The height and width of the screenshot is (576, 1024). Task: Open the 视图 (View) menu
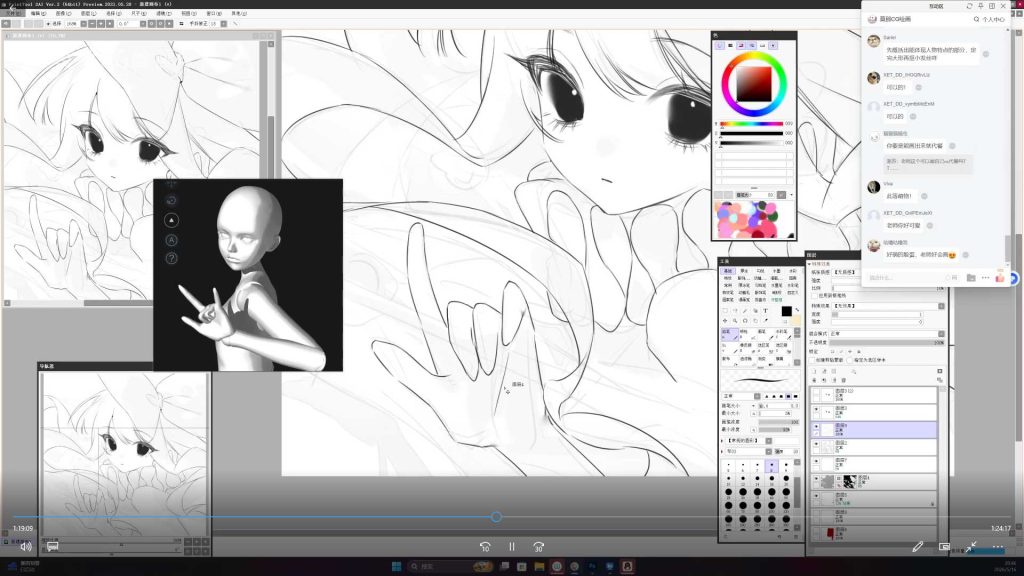click(x=189, y=13)
